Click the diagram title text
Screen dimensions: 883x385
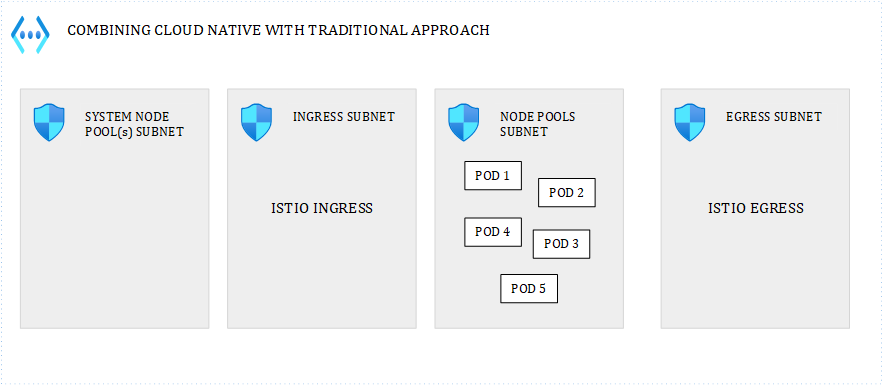point(278,30)
